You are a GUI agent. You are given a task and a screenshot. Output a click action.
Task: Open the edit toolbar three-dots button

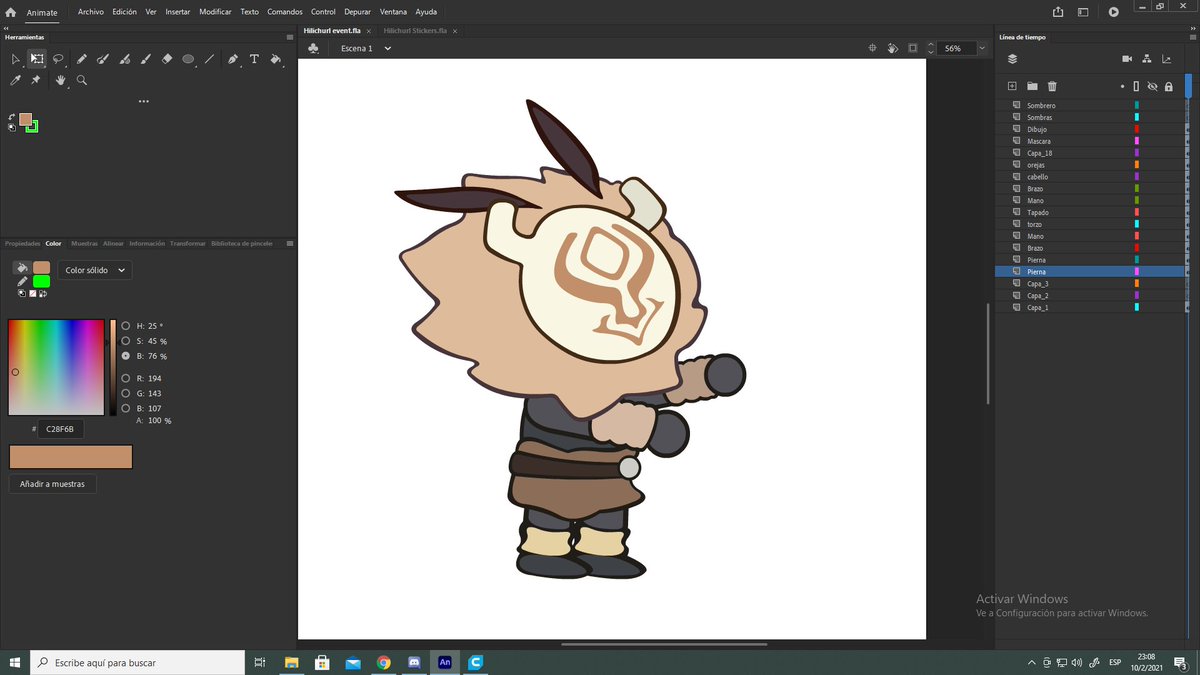(144, 101)
